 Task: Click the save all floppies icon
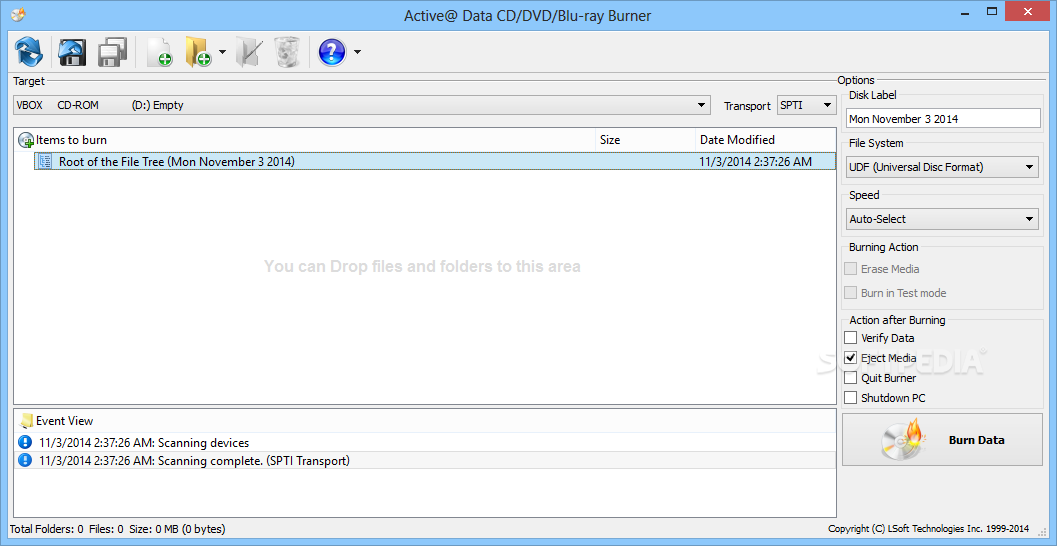click(113, 52)
